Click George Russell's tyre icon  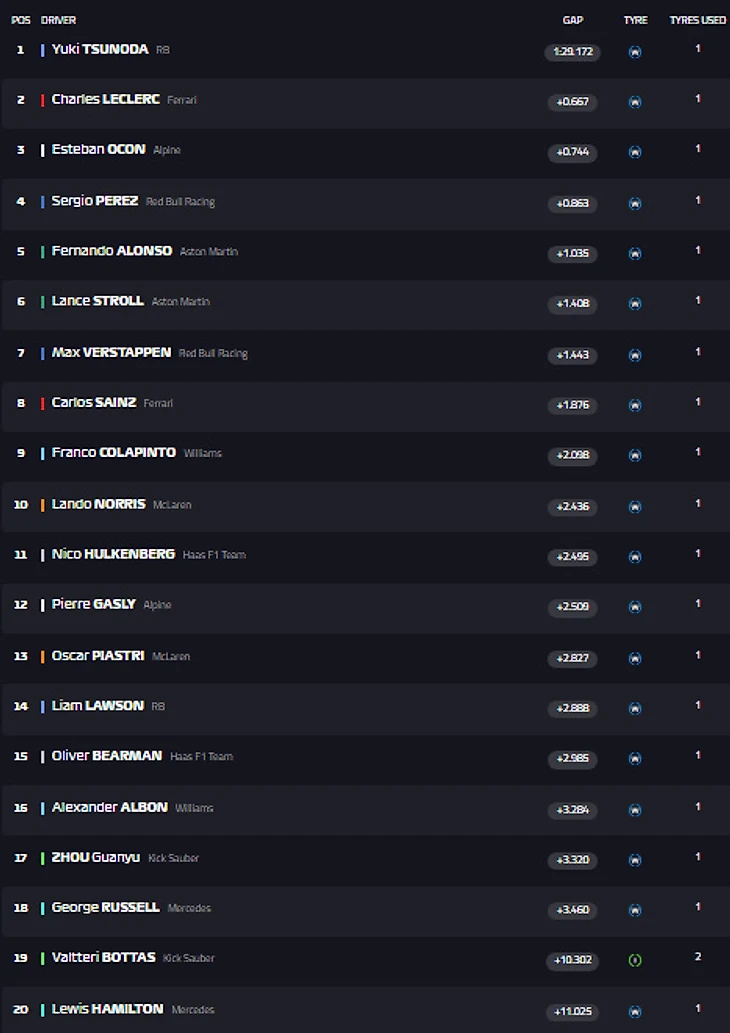635,910
